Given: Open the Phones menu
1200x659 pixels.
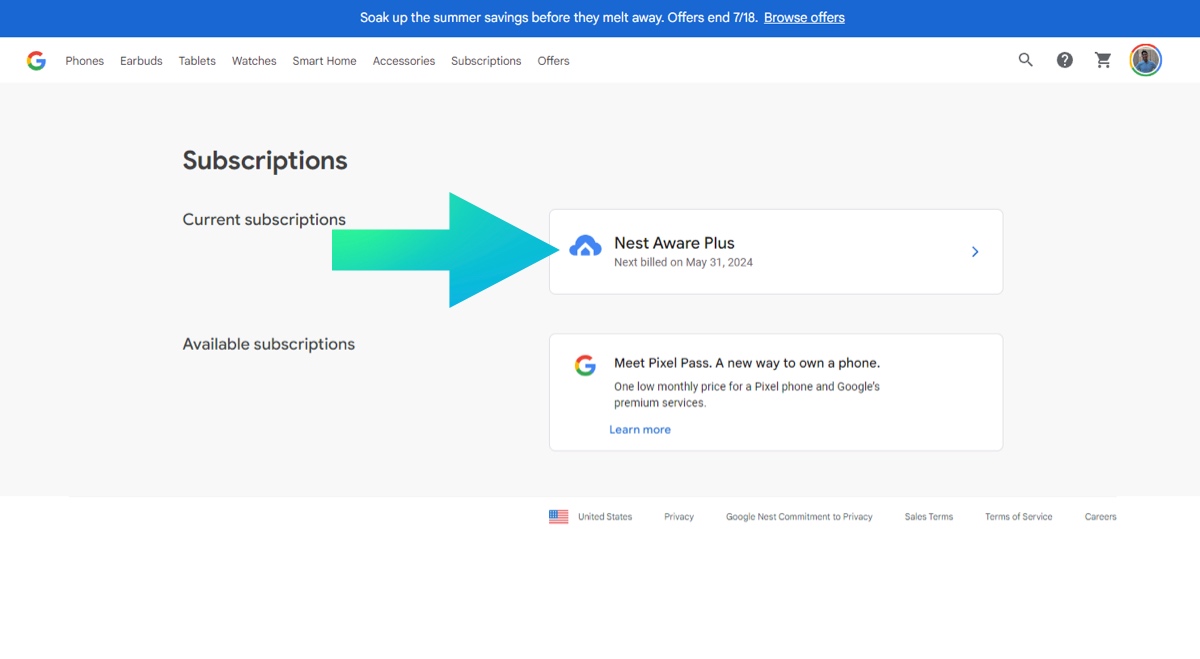Looking at the screenshot, I should [85, 61].
